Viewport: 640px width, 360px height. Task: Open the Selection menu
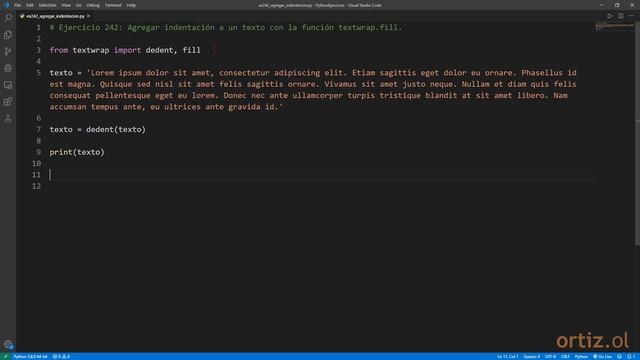47,5
